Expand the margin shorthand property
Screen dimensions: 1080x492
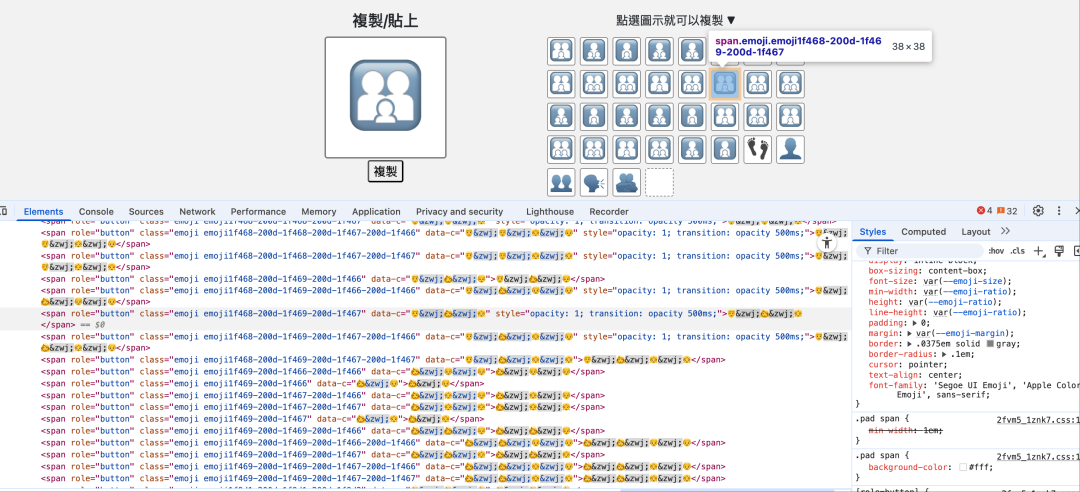pos(911,333)
